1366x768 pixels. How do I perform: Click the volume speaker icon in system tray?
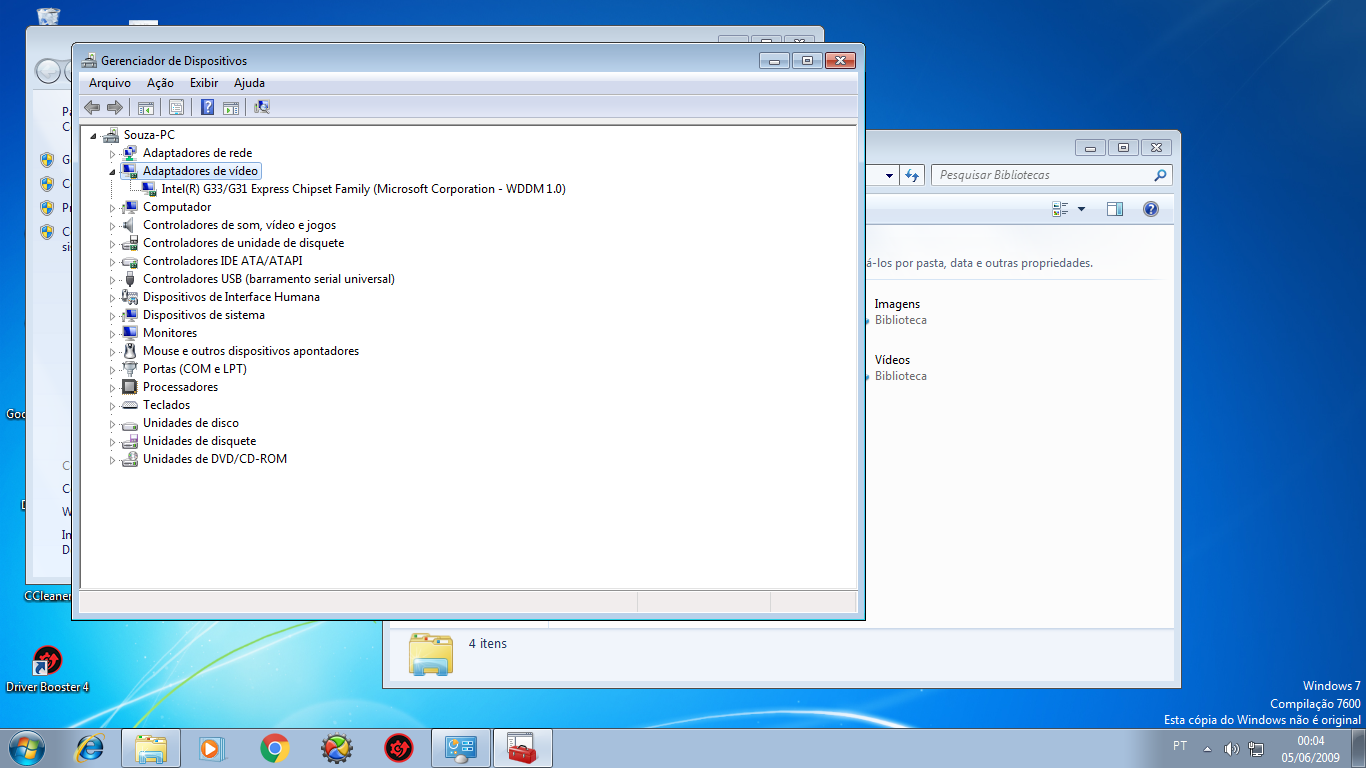pyautogui.click(x=1231, y=749)
